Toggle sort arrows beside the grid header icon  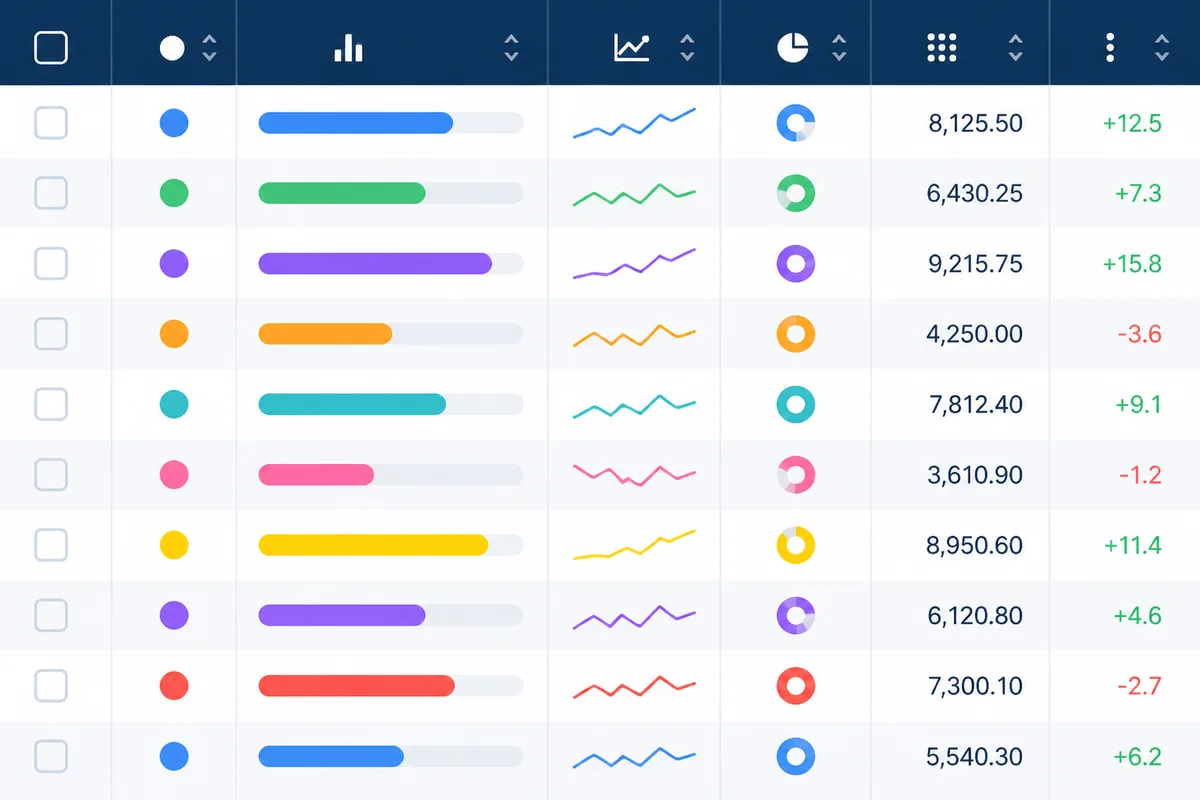pyautogui.click(x=1016, y=48)
